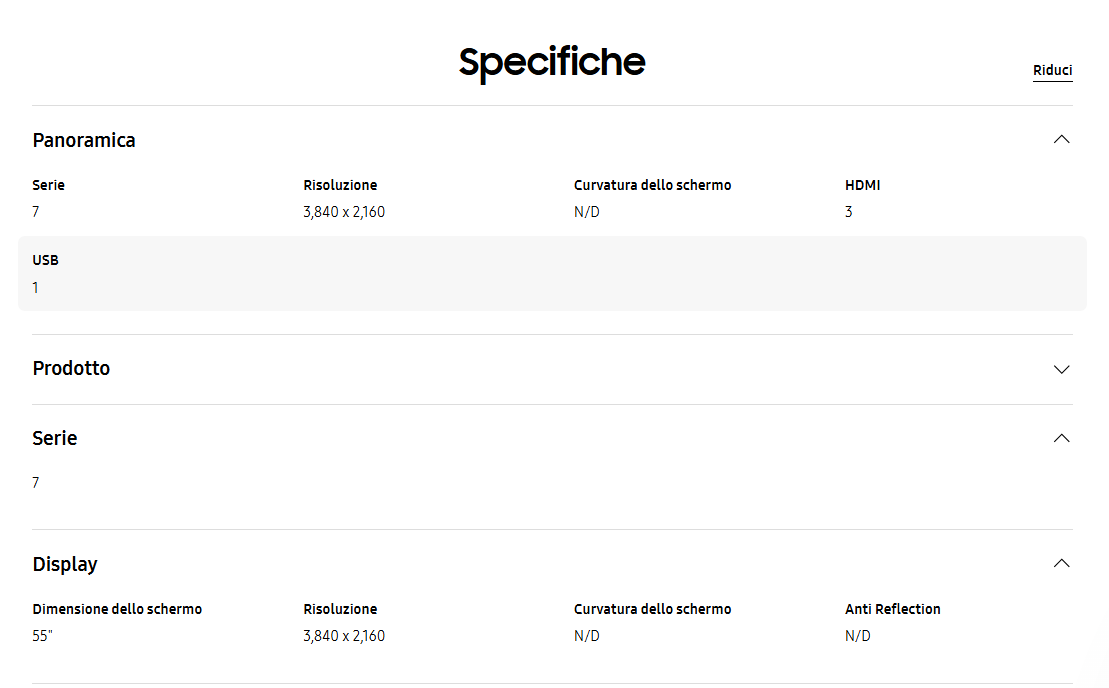Click the Serie accordion heading
Viewport: 1109px width, 688px height.
pyautogui.click(x=55, y=439)
